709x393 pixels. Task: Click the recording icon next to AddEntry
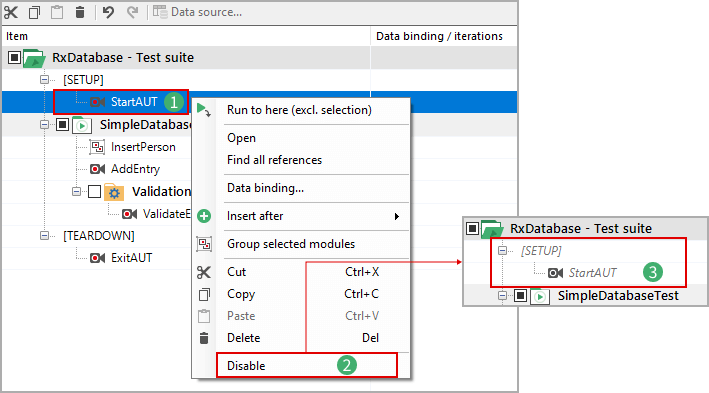click(98, 169)
